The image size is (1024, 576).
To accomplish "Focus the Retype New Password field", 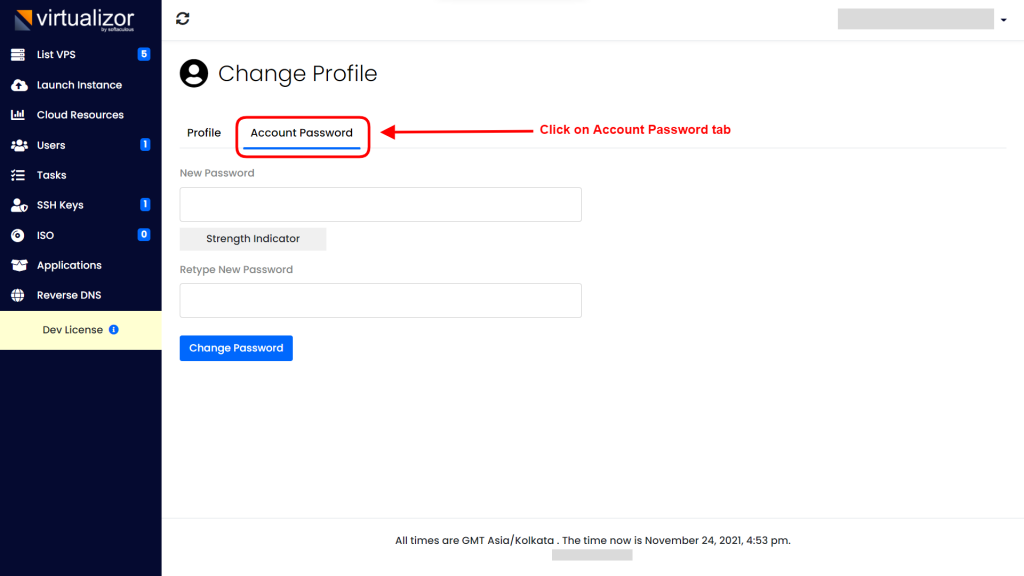I will click(x=381, y=300).
